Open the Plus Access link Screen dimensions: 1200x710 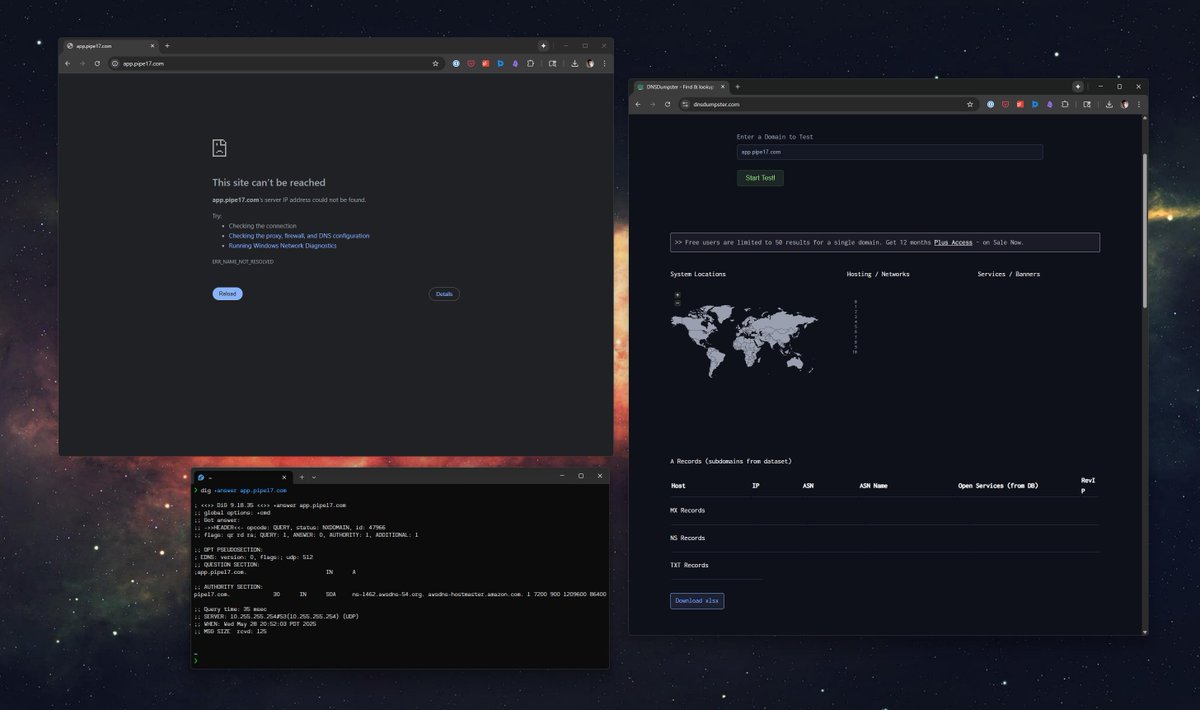pyautogui.click(x=953, y=242)
